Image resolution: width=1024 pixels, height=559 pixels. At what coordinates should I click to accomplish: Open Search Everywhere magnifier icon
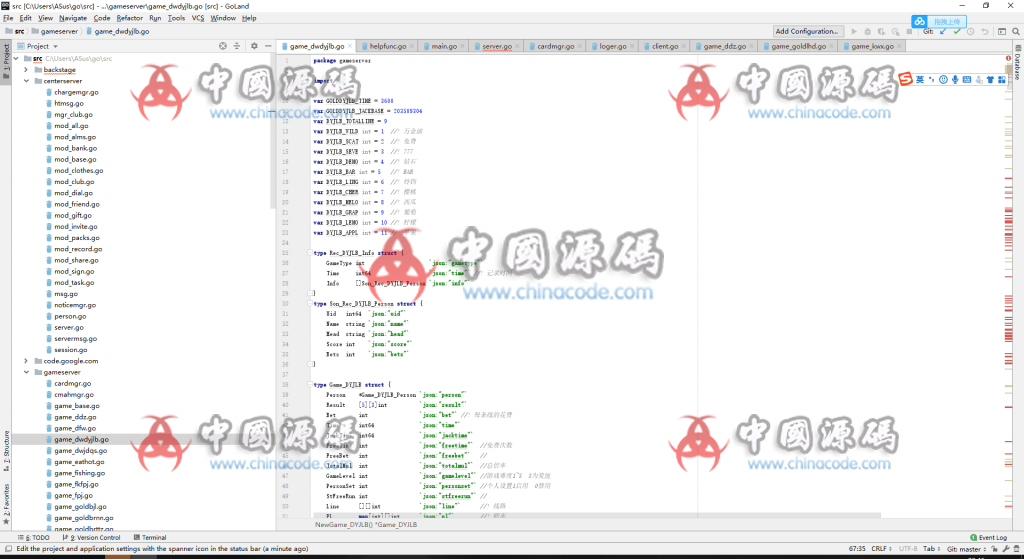tap(1016, 31)
